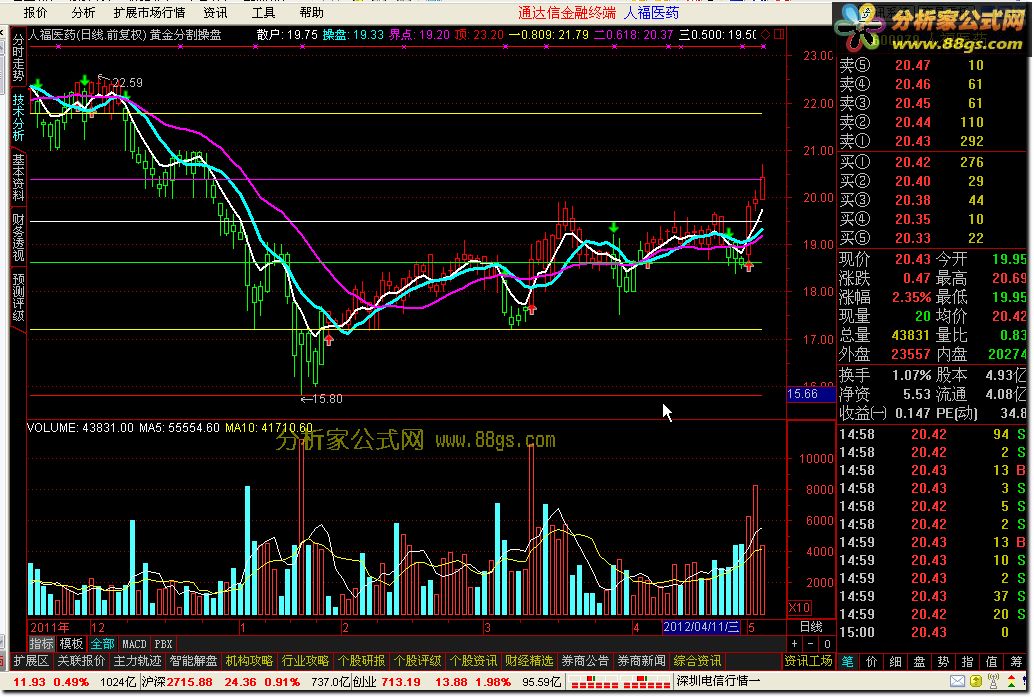Open the 智能解盘 bottom tab

tap(193, 661)
